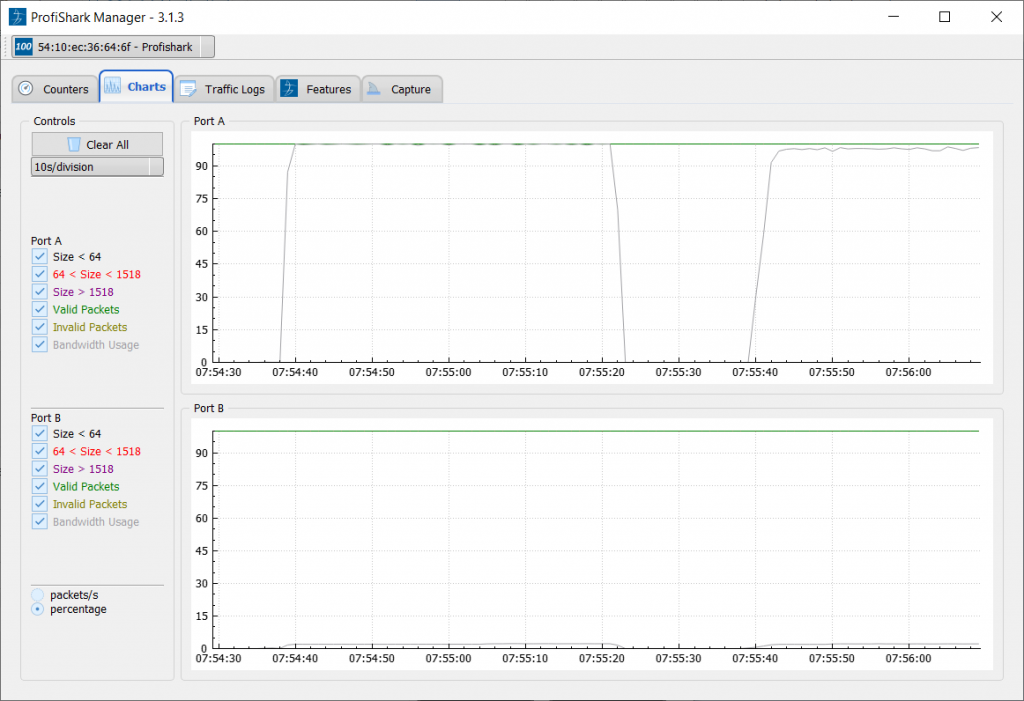
Task: Click the Controls group heading
Action: pos(54,121)
